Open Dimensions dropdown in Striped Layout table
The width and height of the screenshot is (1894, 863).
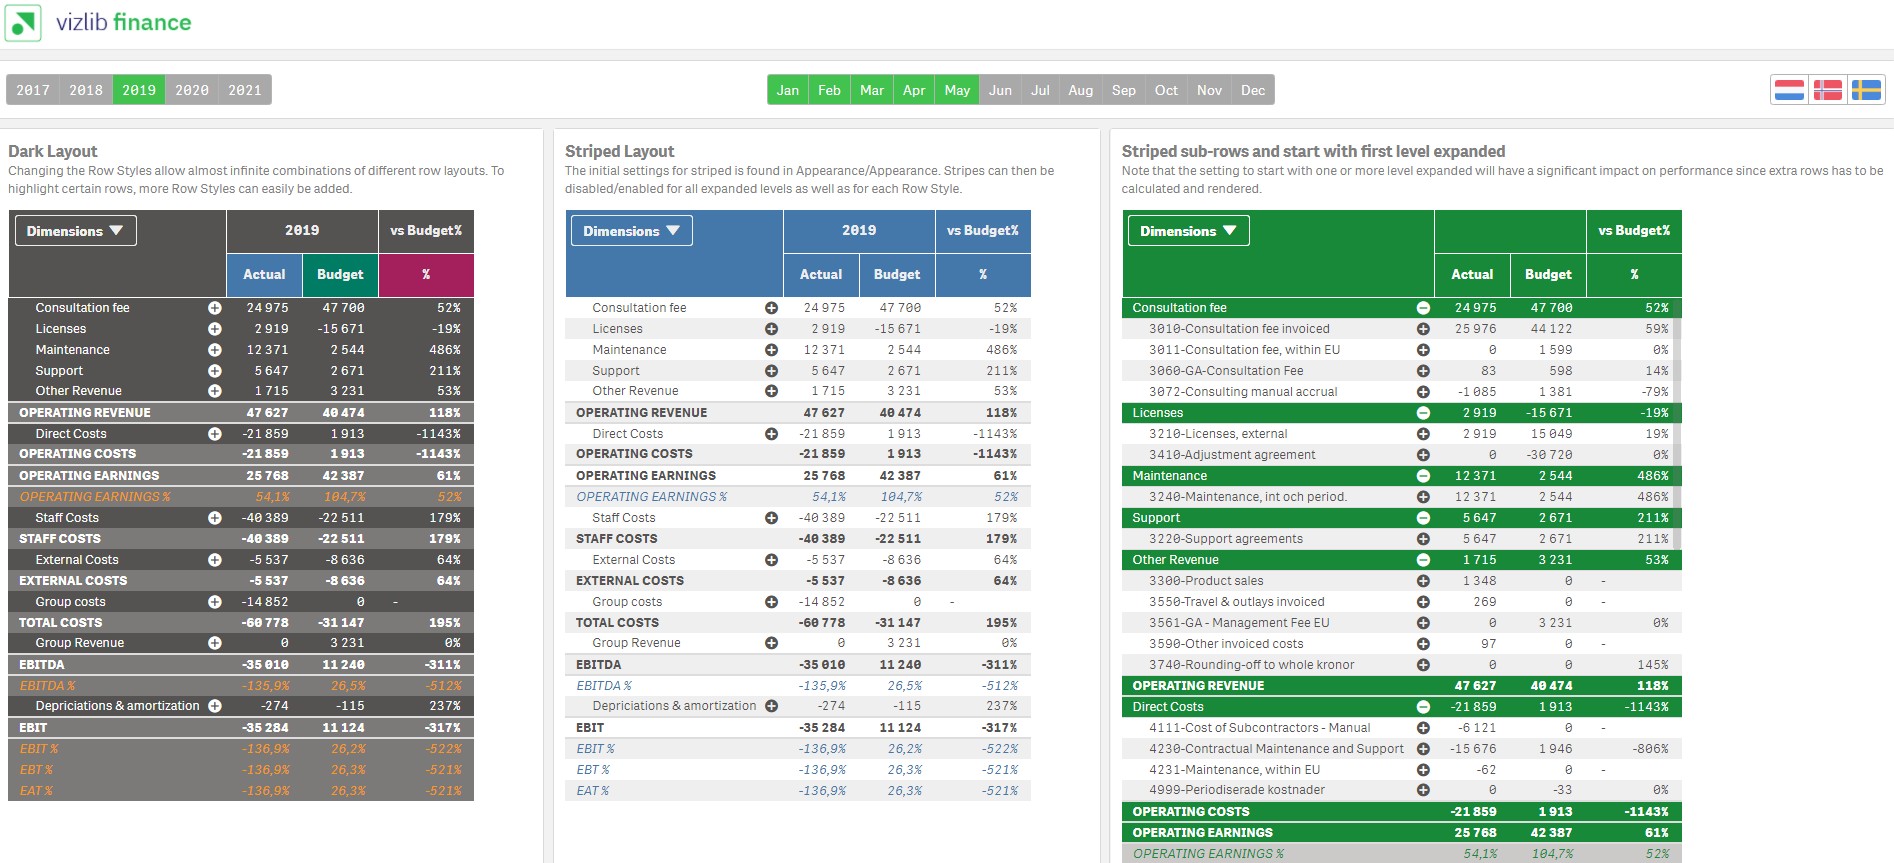point(632,231)
